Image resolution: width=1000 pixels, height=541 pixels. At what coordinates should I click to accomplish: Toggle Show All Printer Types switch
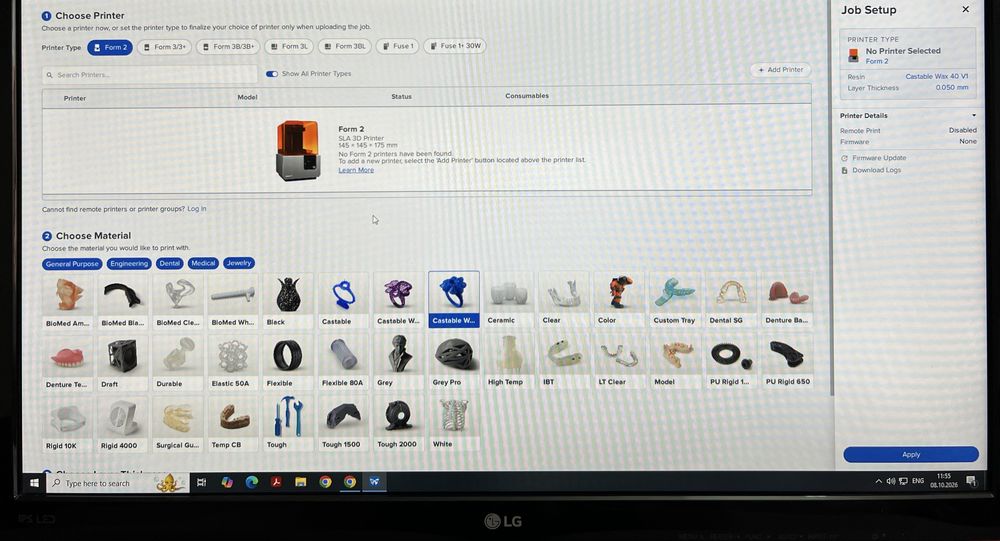tap(272, 74)
